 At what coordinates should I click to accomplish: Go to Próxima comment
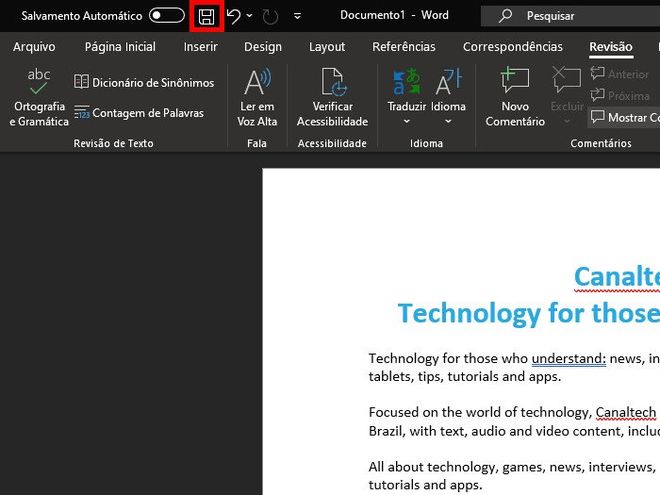click(x=620, y=96)
